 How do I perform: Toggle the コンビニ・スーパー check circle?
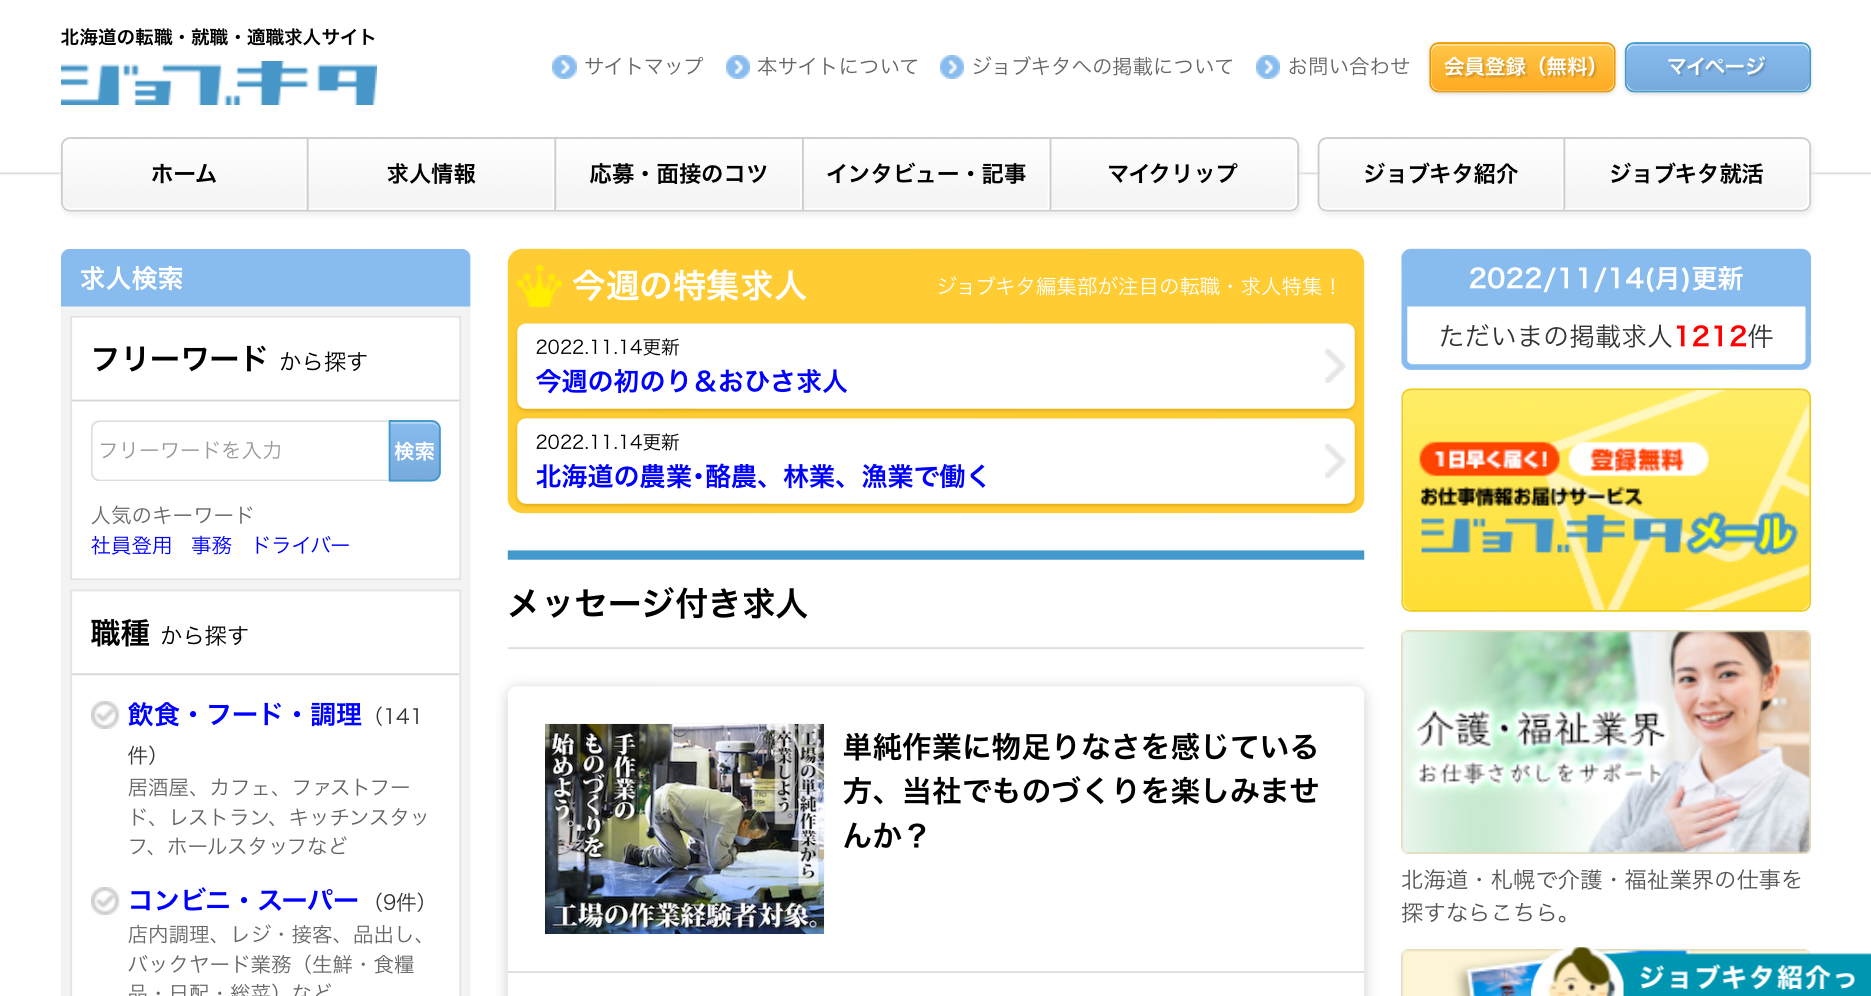[x=105, y=901]
